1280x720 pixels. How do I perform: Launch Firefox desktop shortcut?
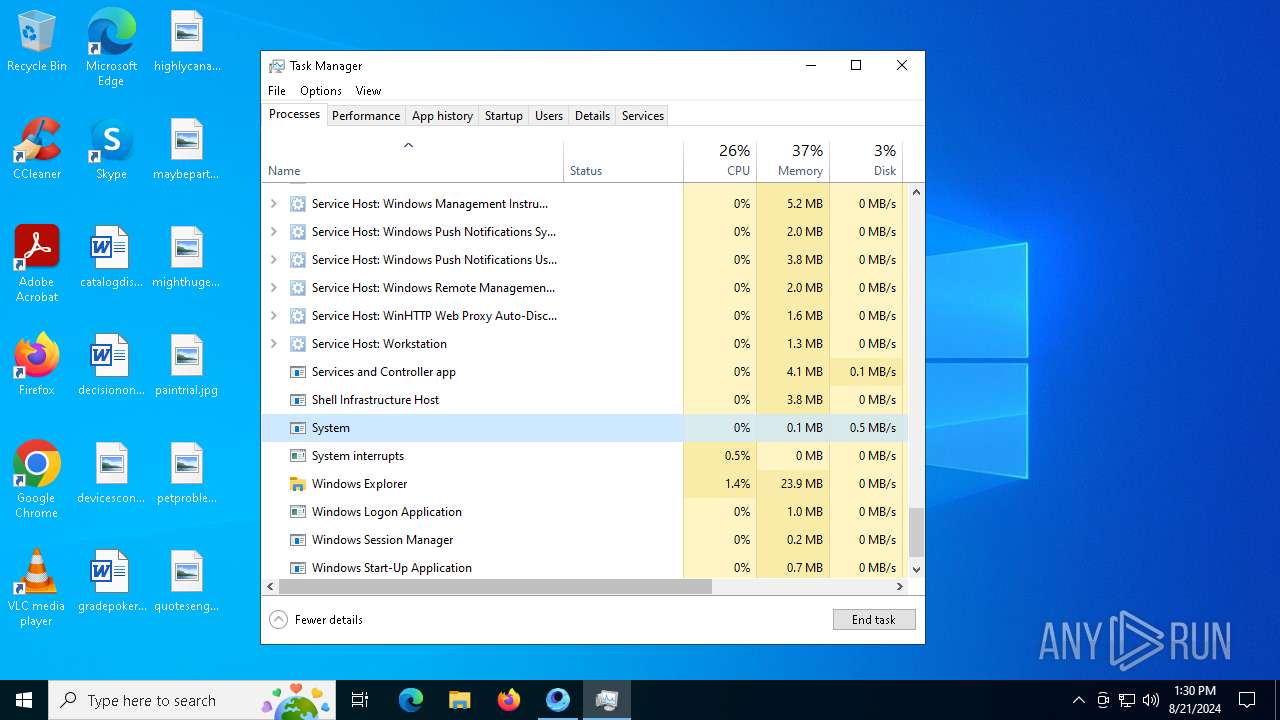pyautogui.click(x=37, y=365)
